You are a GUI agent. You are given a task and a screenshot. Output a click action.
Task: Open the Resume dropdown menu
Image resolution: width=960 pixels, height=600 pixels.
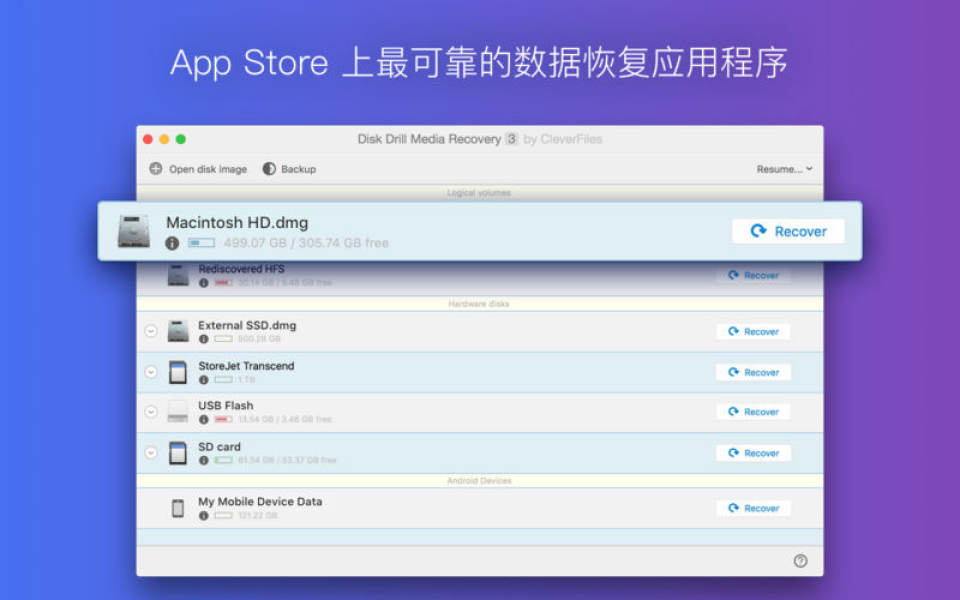784,169
